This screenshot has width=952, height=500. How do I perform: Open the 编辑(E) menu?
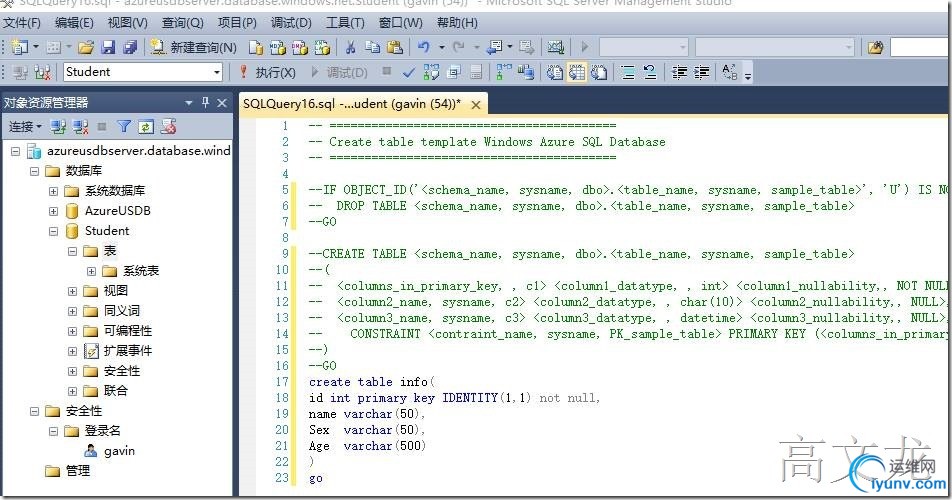[x=74, y=22]
